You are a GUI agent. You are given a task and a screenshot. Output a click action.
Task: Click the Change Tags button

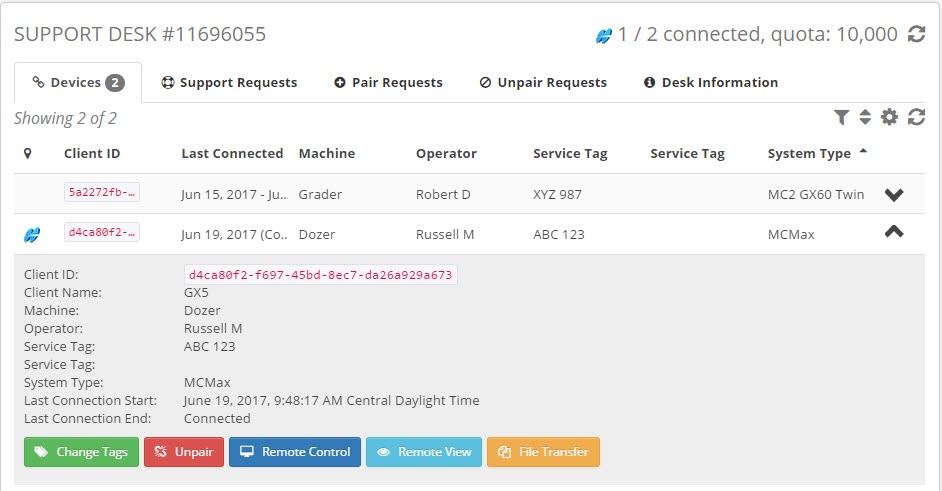[x=81, y=452]
